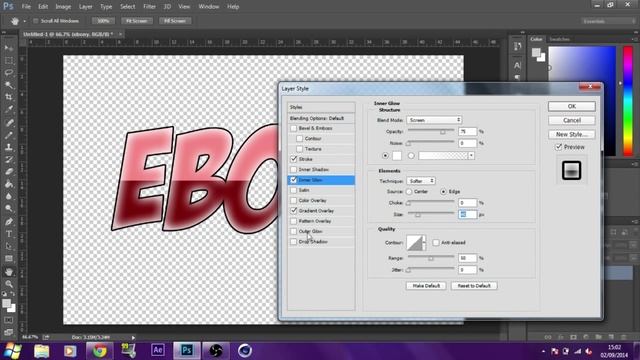Image resolution: width=640 pixels, height=360 pixels.
Task: Enable the Inner Shadow checkbox
Action: click(293, 169)
